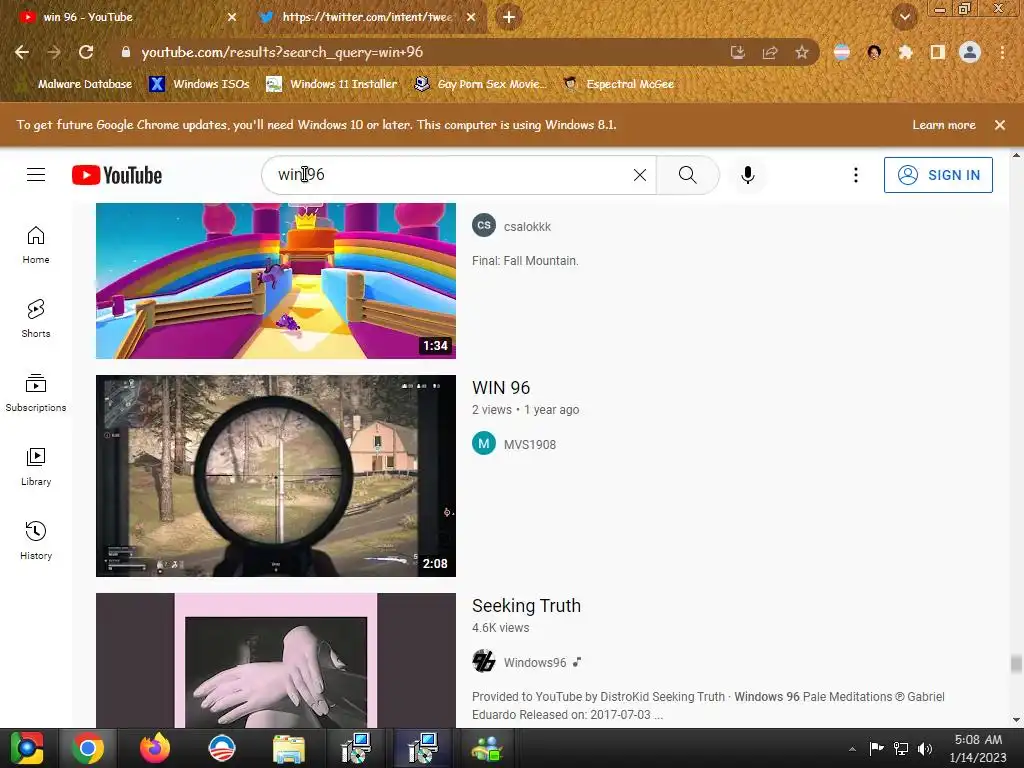The image size is (1024, 768).
Task: Close the Twitter tab
Action: (x=471, y=17)
